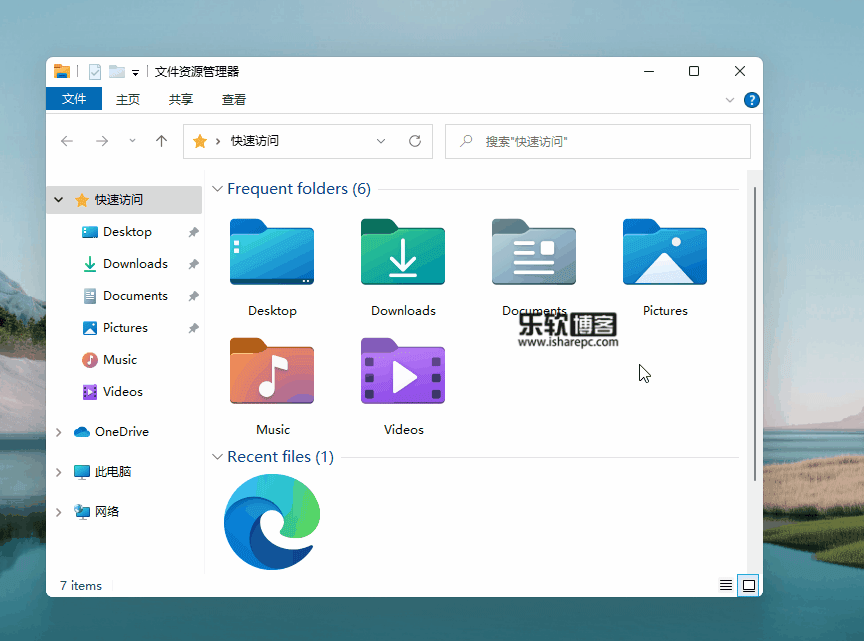864x641 pixels.
Task: Switch to the 查看 ribbon tab
Action: [x=233, y=99]
